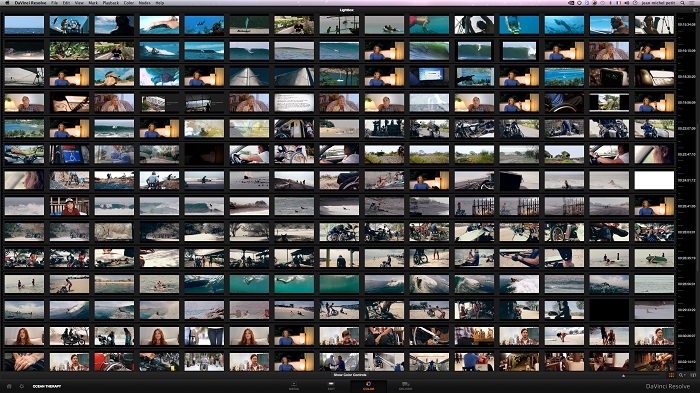Click the small icon right of Lightbox title
The width and height of the screenshot is (700, 393).
(695, 10)
